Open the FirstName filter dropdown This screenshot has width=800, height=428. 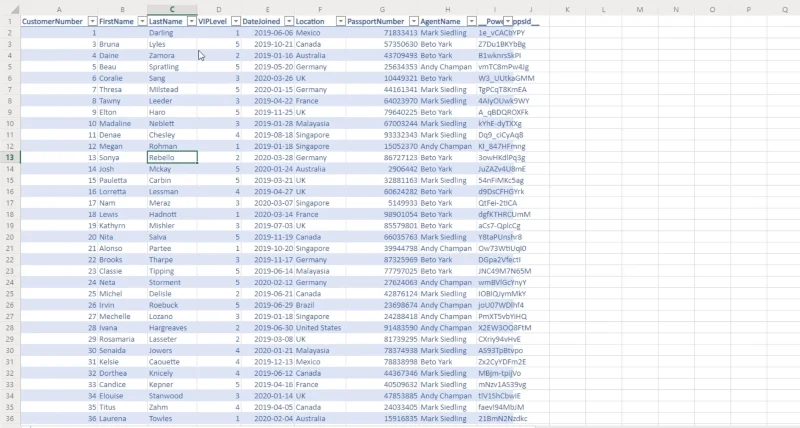coord(142,21)
